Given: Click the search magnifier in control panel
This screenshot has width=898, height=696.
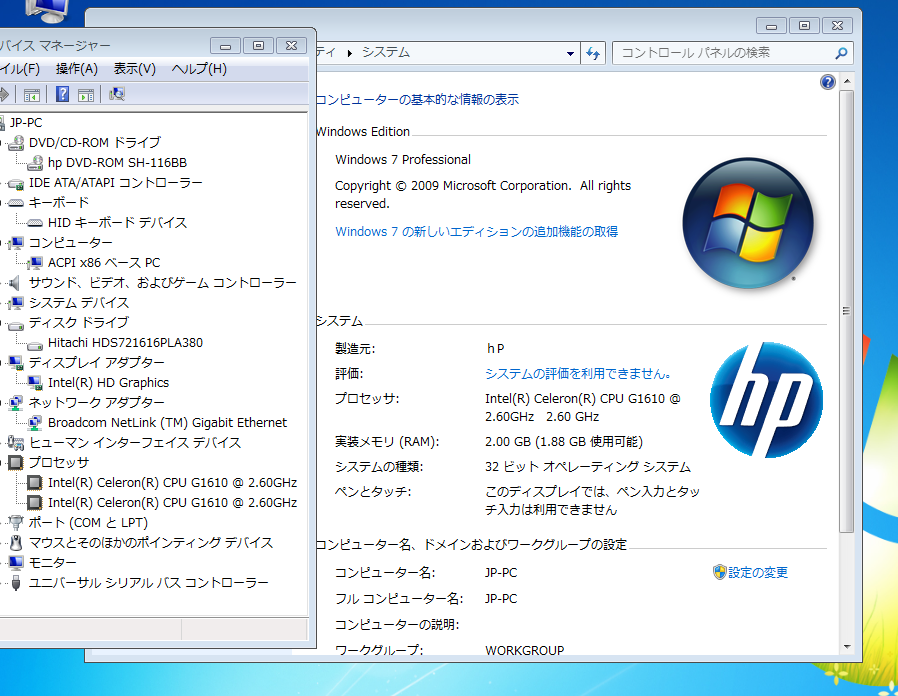Looking at the screenshot, I should point(841,53).
